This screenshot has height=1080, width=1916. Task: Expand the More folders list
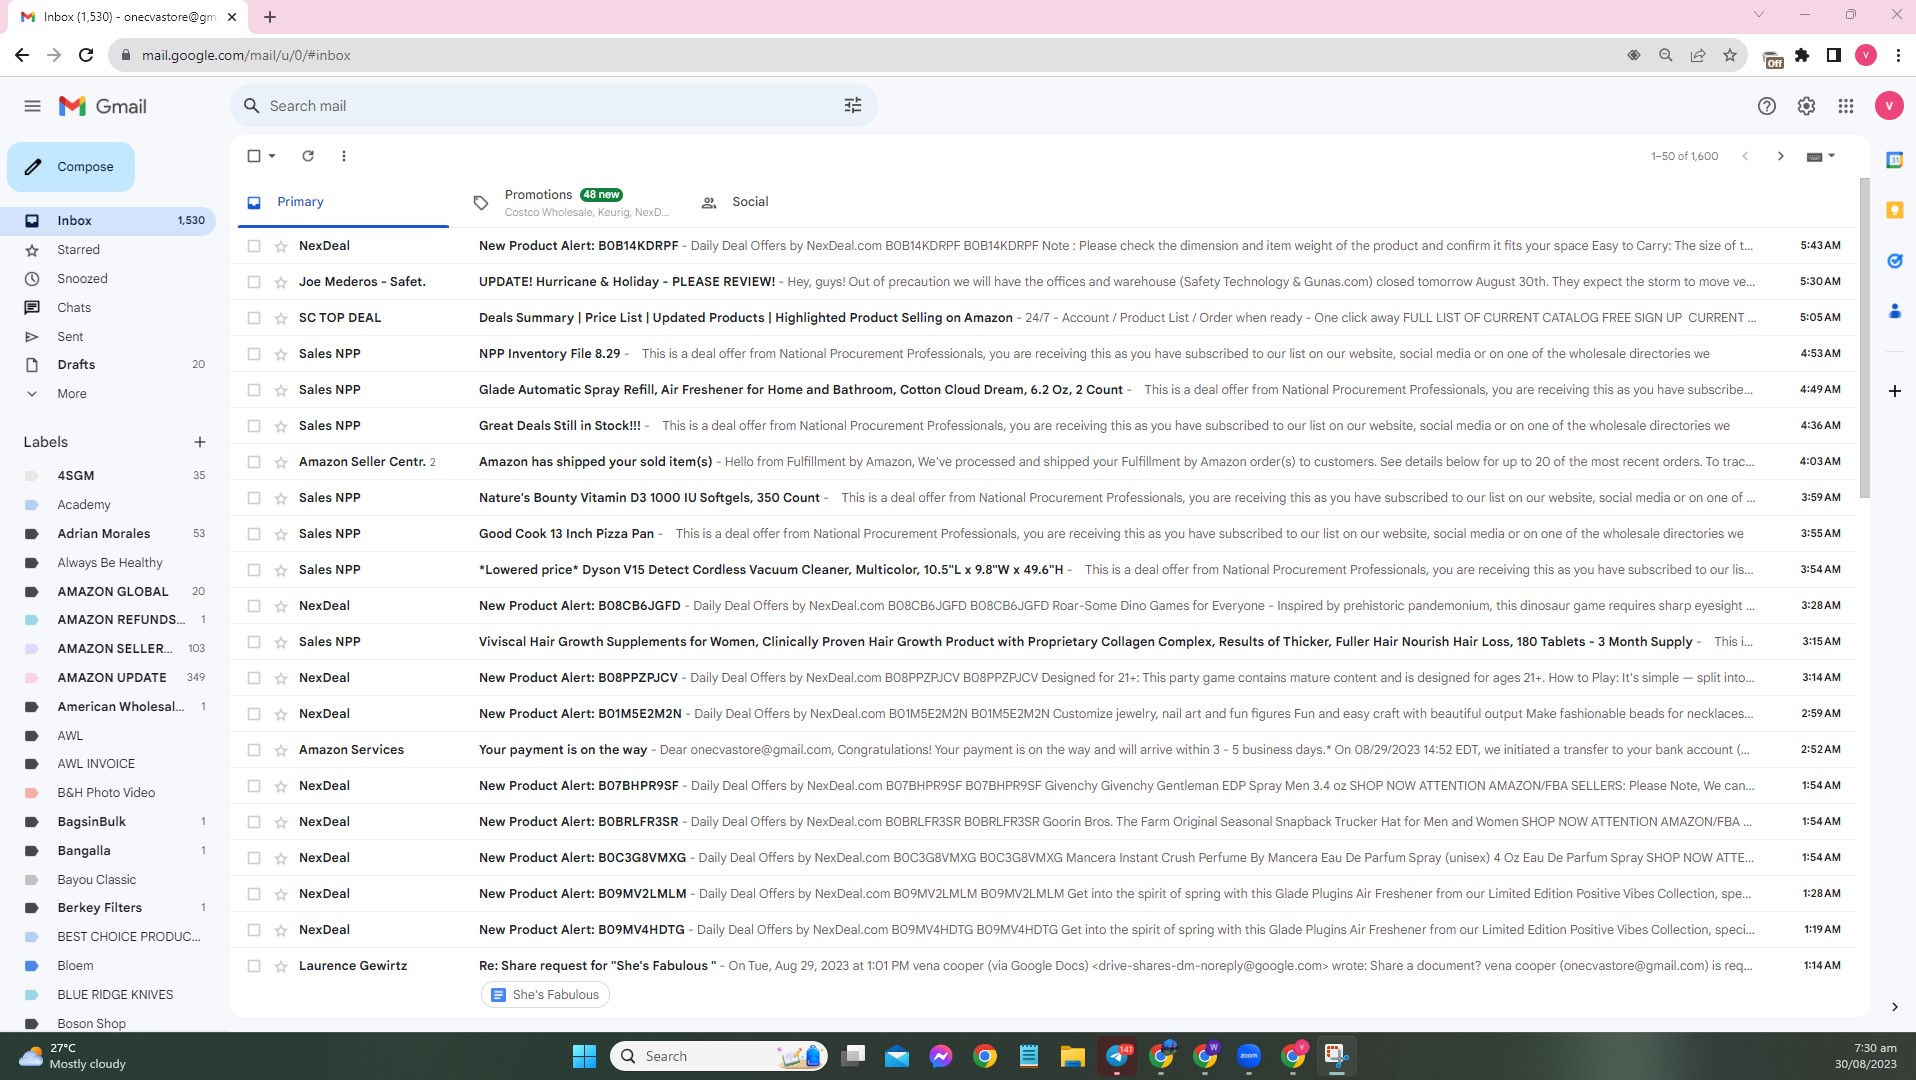click(72, 394)
